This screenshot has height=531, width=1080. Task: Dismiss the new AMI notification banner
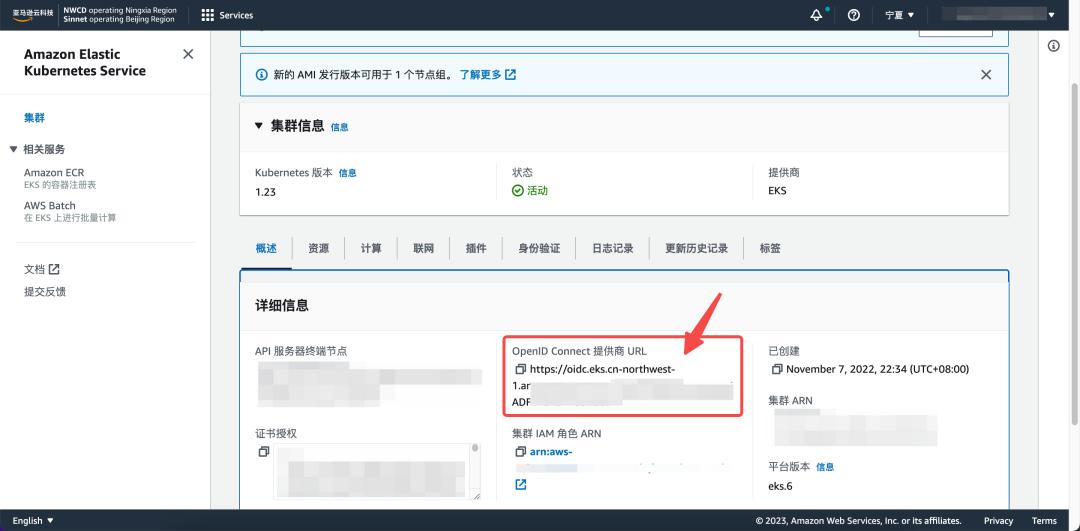[x=986, y=74]
